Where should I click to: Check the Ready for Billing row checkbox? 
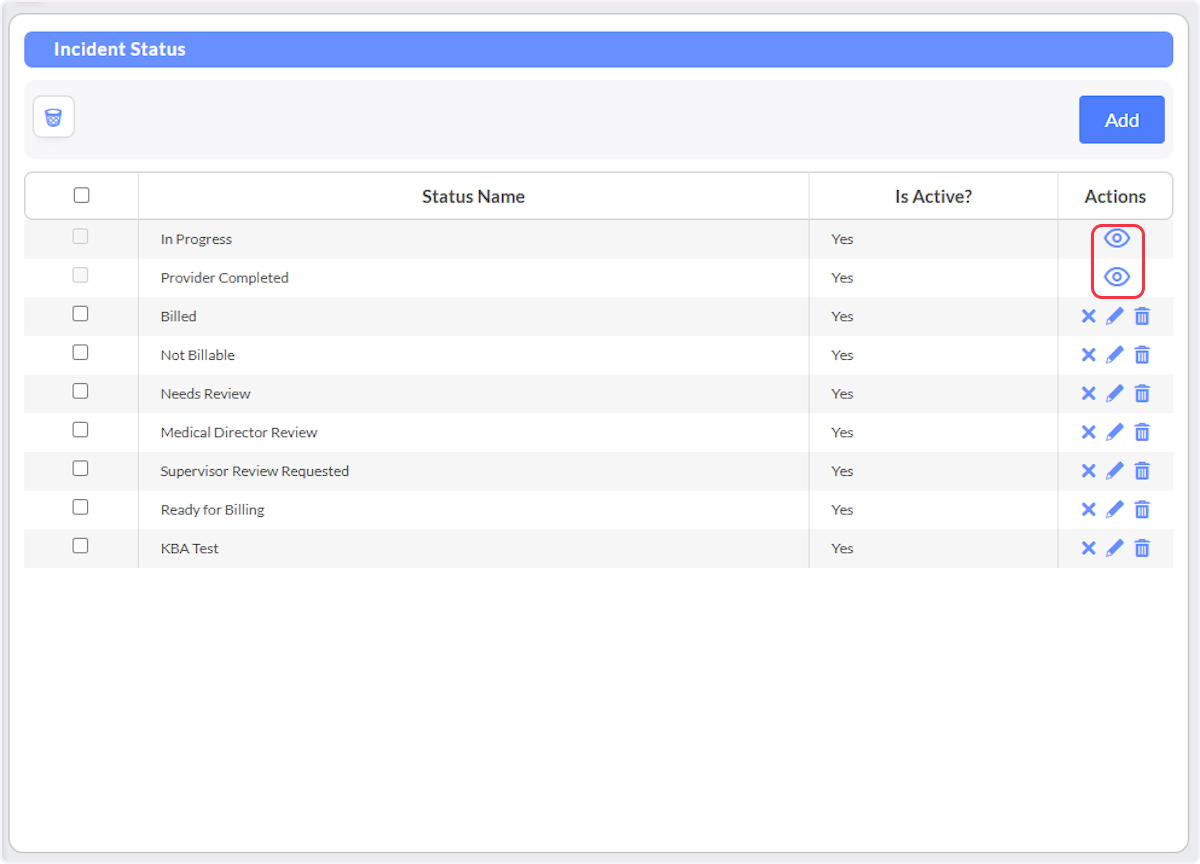[81, 507]
